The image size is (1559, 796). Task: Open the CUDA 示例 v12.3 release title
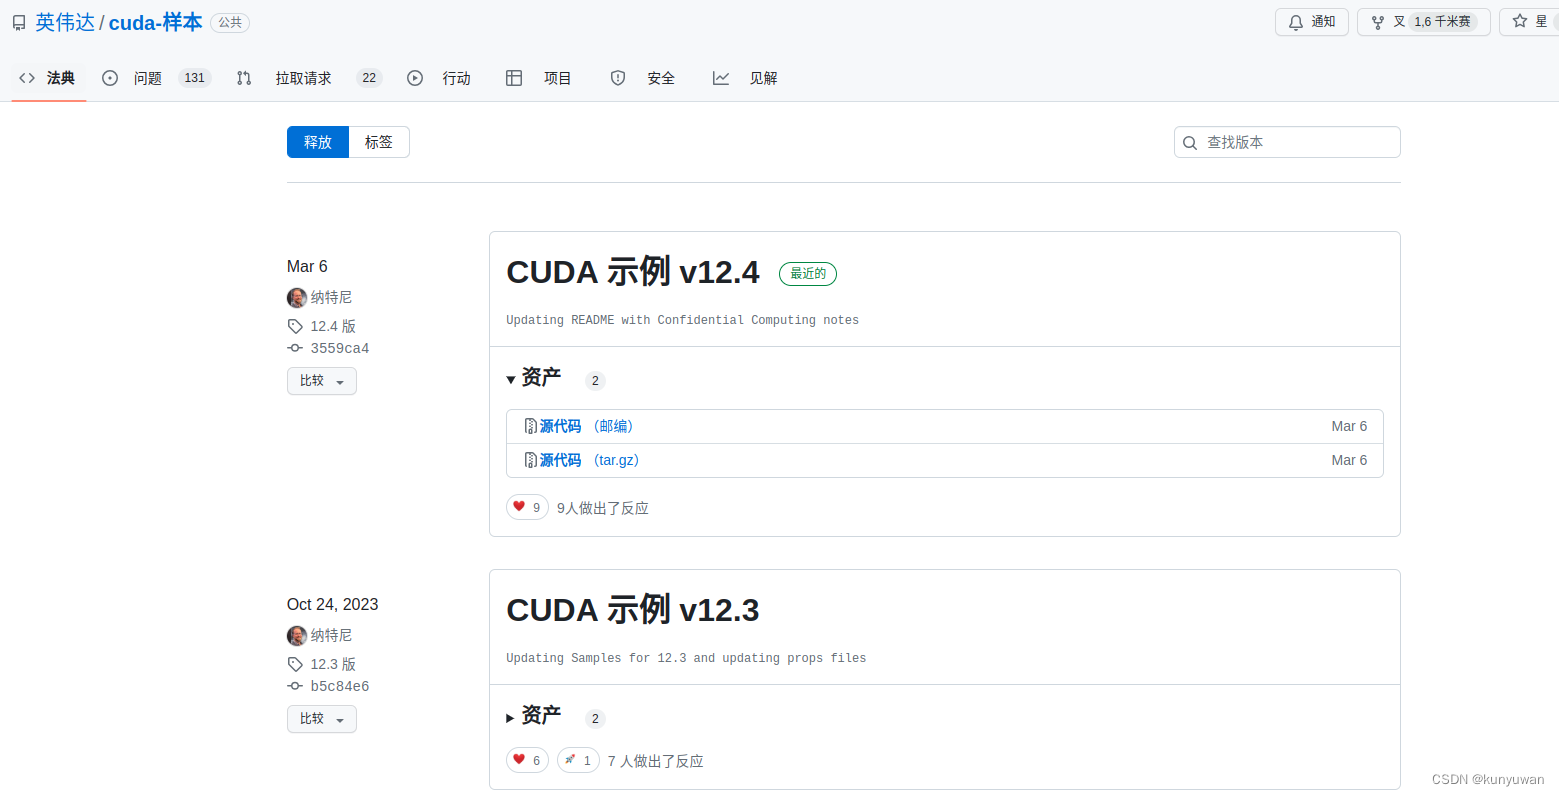633,610
